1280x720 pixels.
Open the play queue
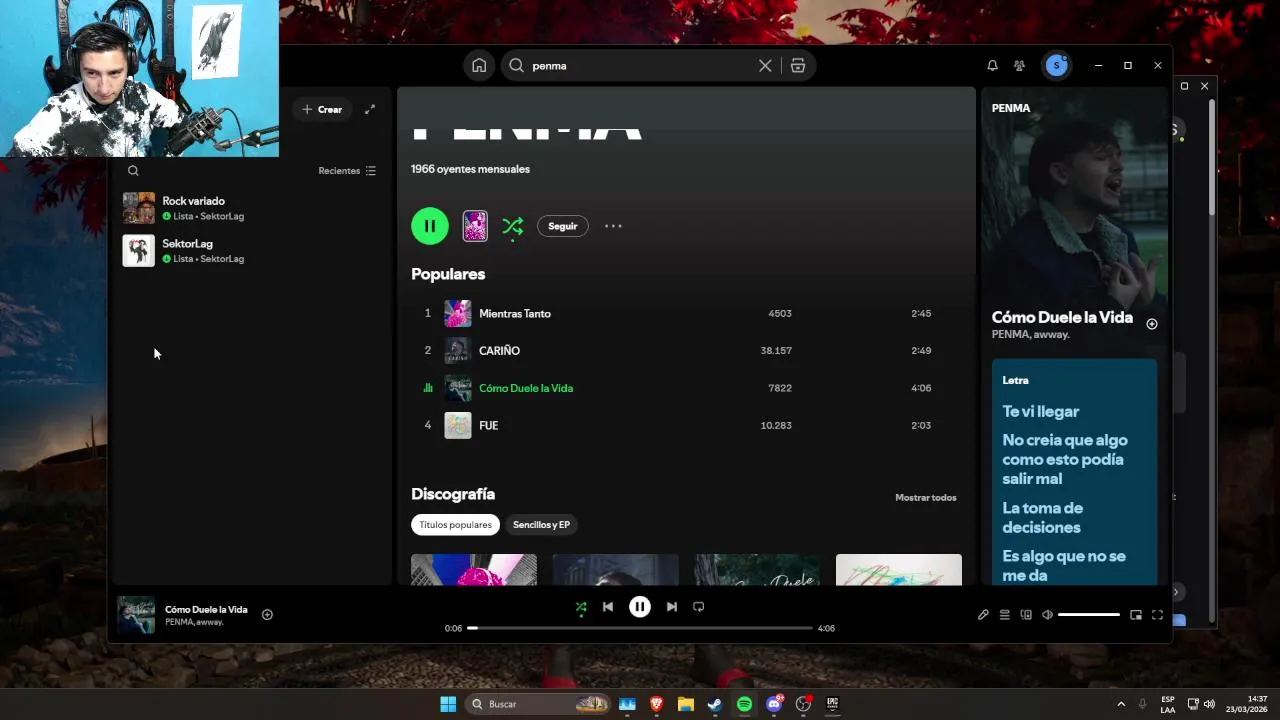pyautogui.click(x=1005, y=615)
